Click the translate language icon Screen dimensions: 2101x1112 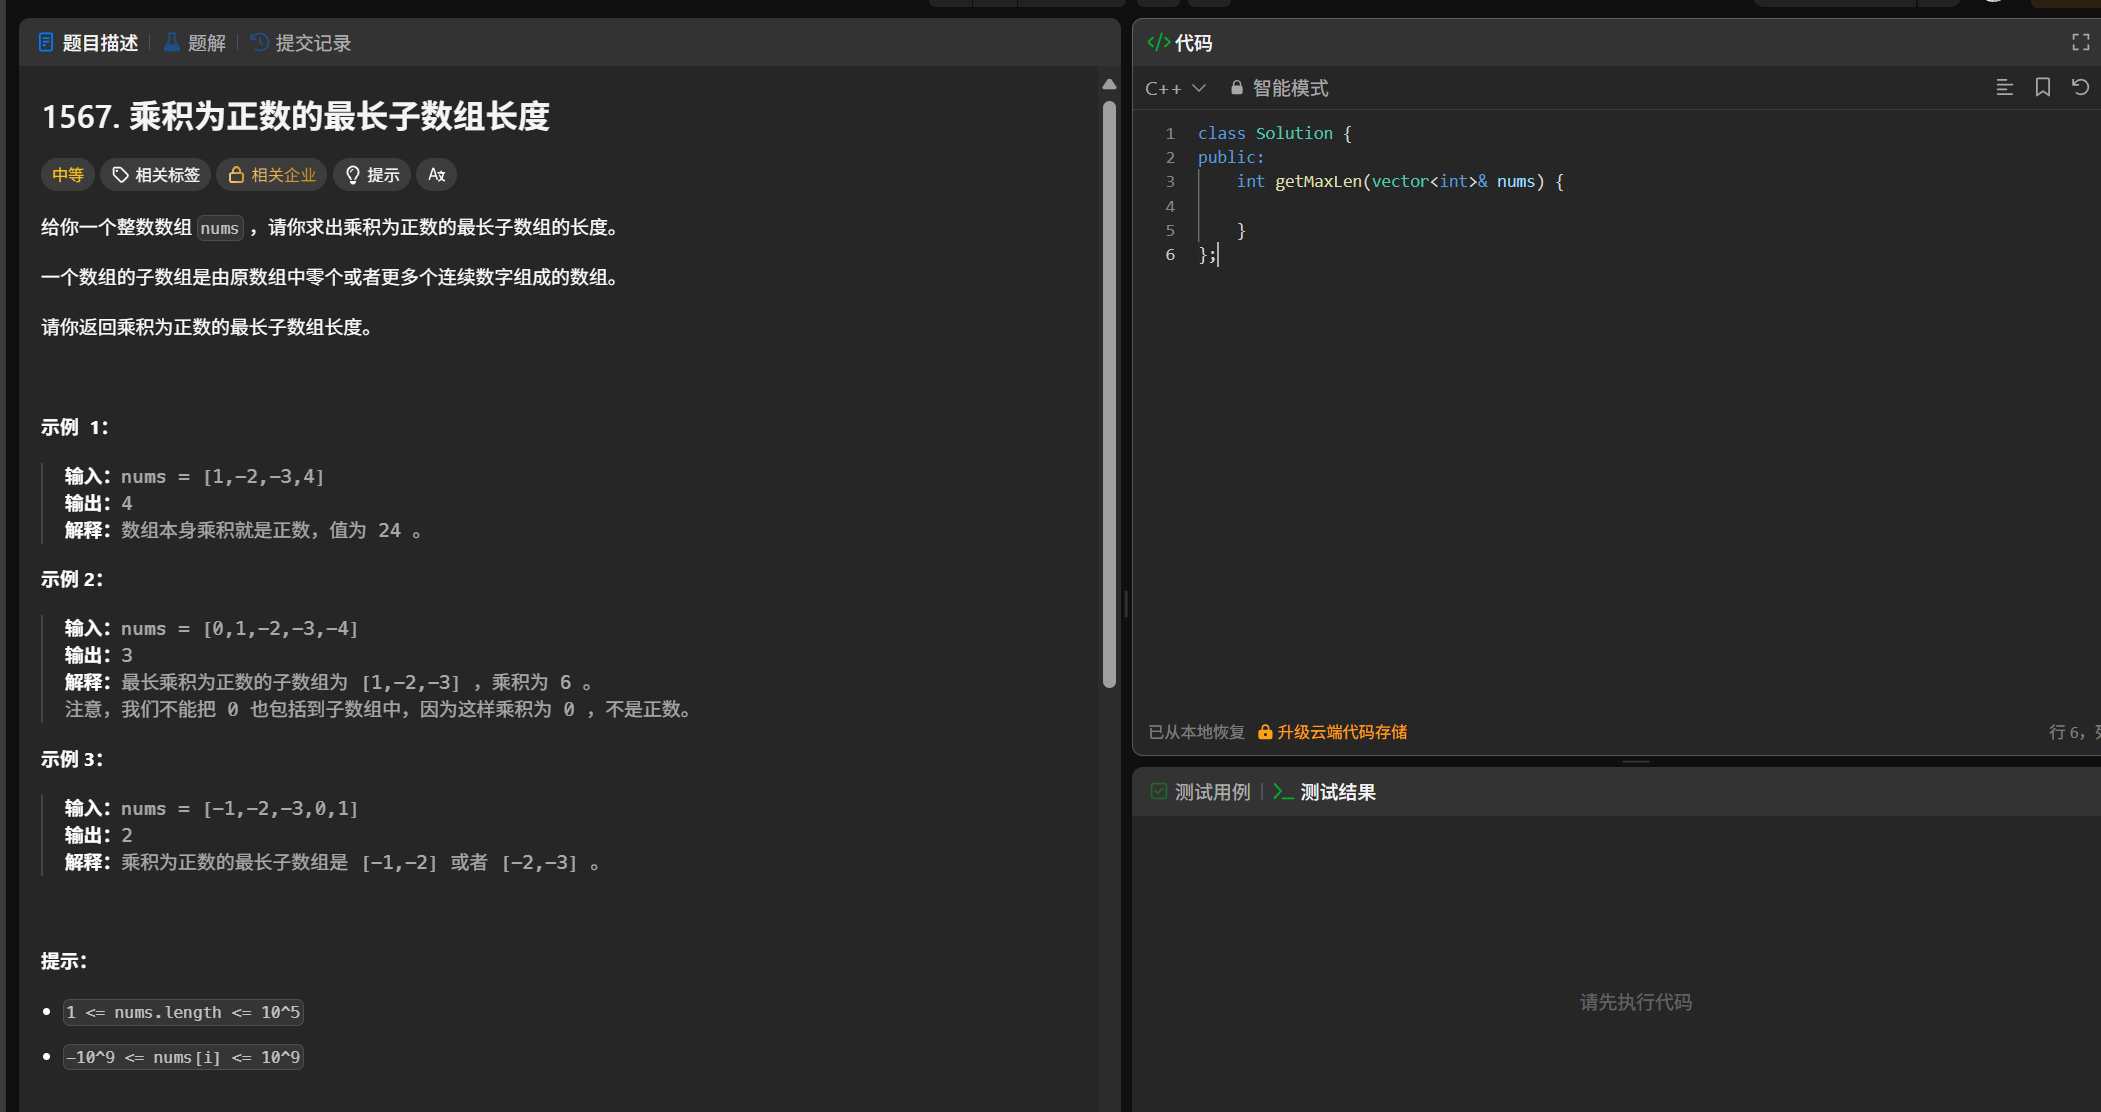tap(436, 175)
